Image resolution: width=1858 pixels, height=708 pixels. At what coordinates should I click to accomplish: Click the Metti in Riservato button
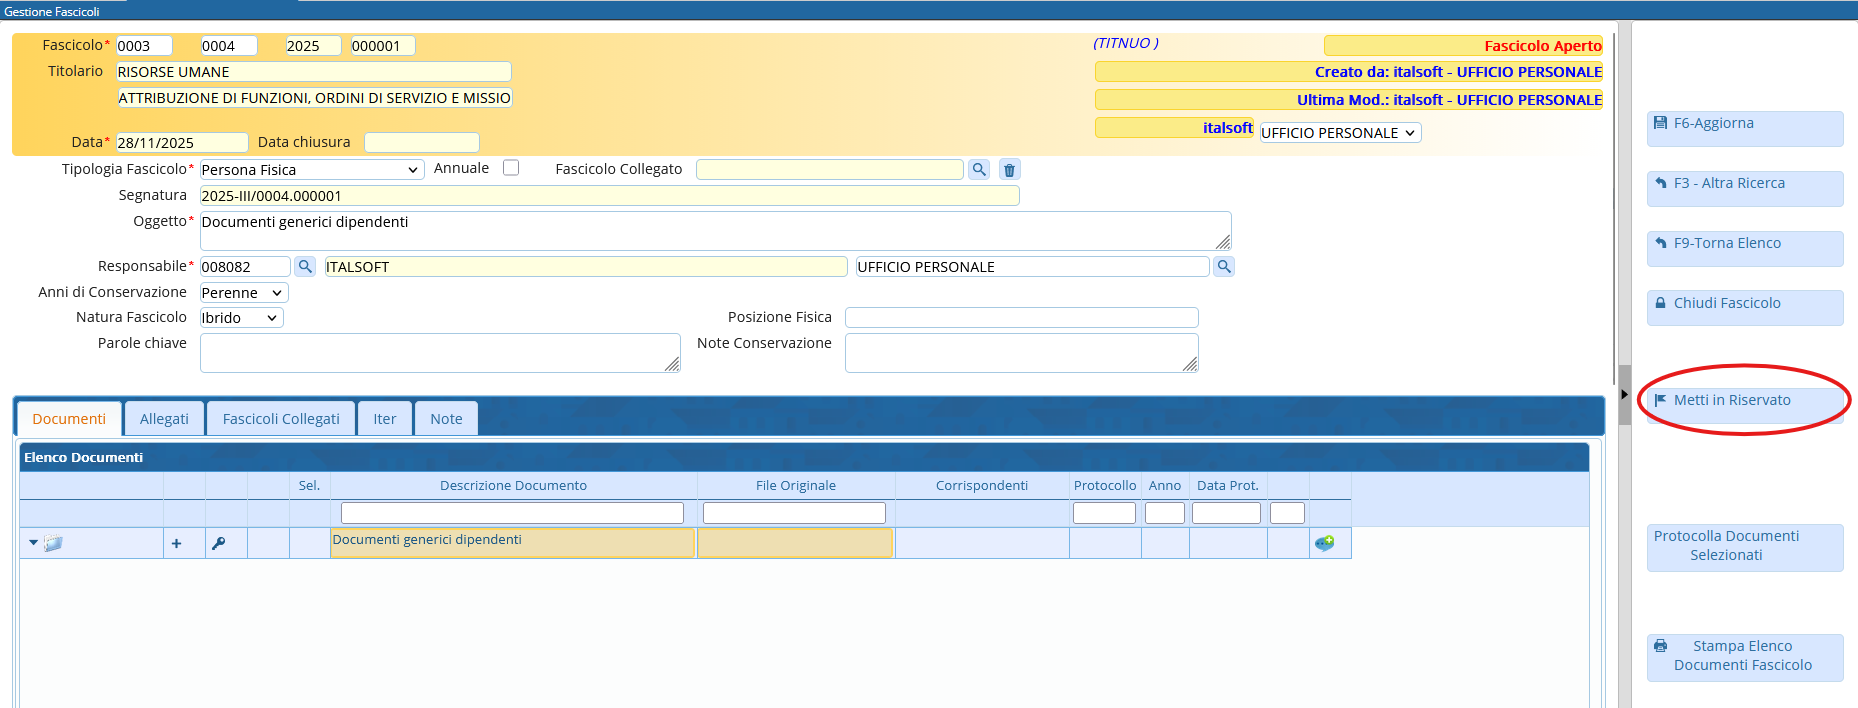pyautogui.click(x=1744, y=401)
